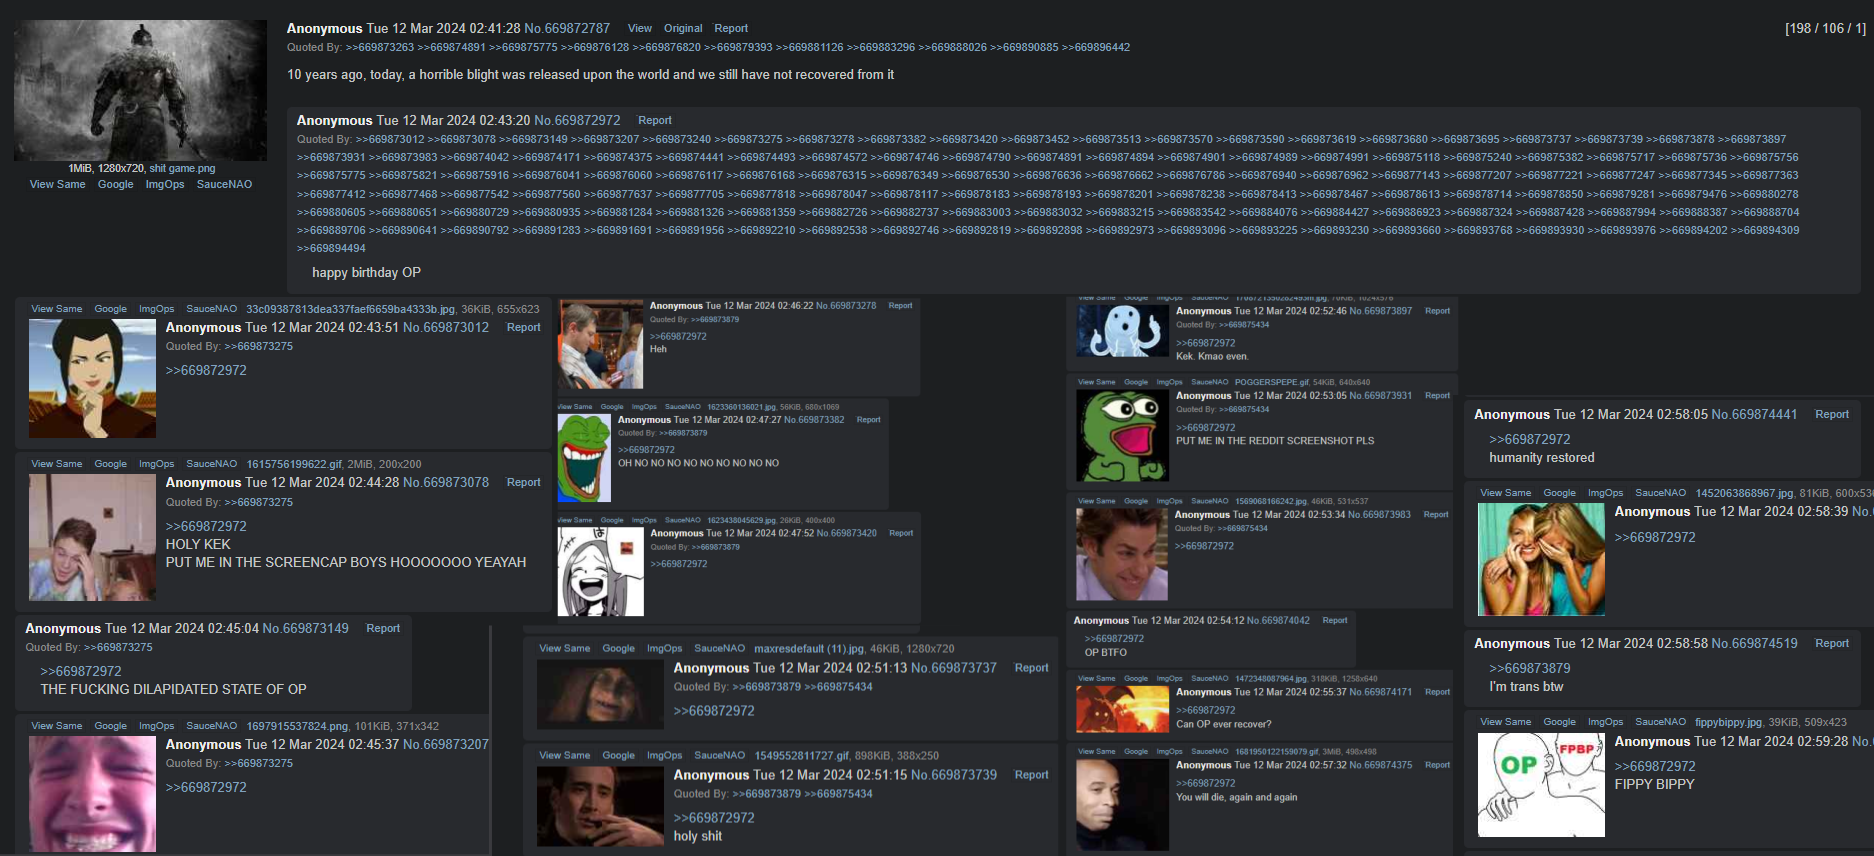Follow quoted-by link >>669873263 on the OP
This screenshot has width=1874, height=856.
coord(380,47)
